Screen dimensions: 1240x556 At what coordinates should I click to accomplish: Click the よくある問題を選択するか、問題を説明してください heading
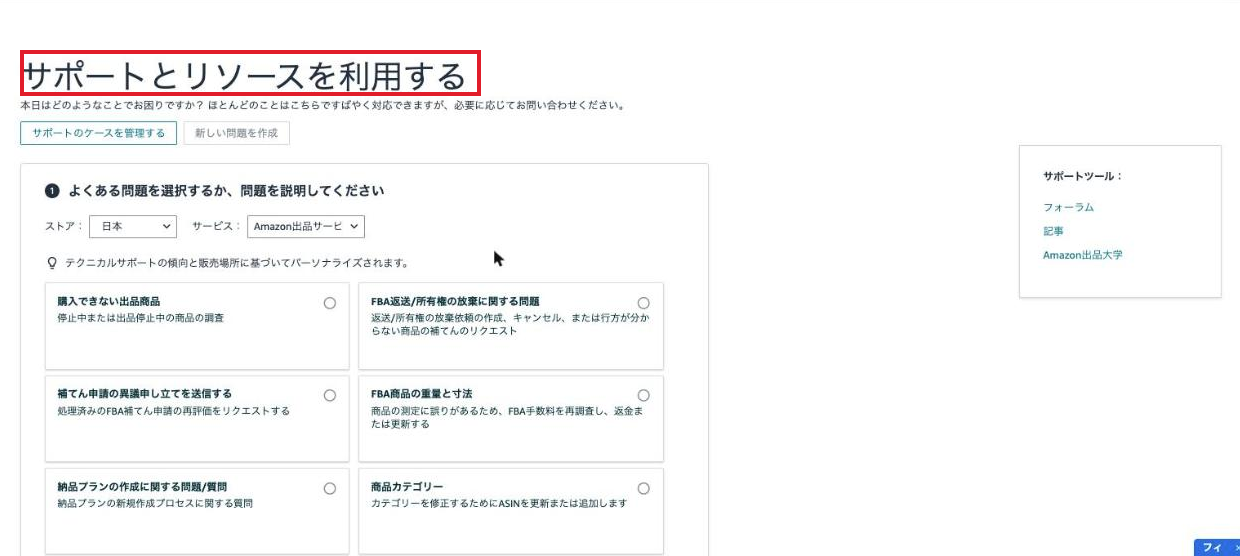[226, 191]
